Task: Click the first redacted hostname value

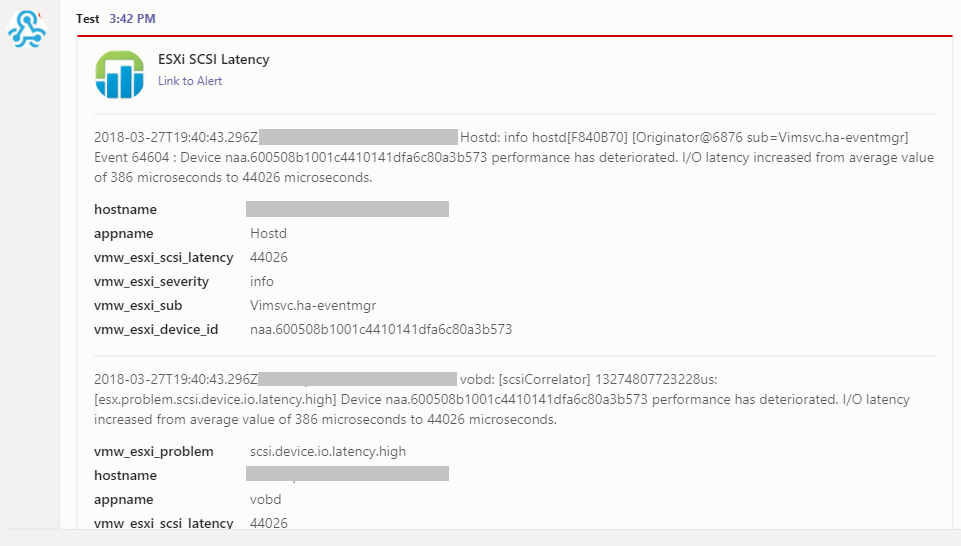Action: (x=348, y=209)
